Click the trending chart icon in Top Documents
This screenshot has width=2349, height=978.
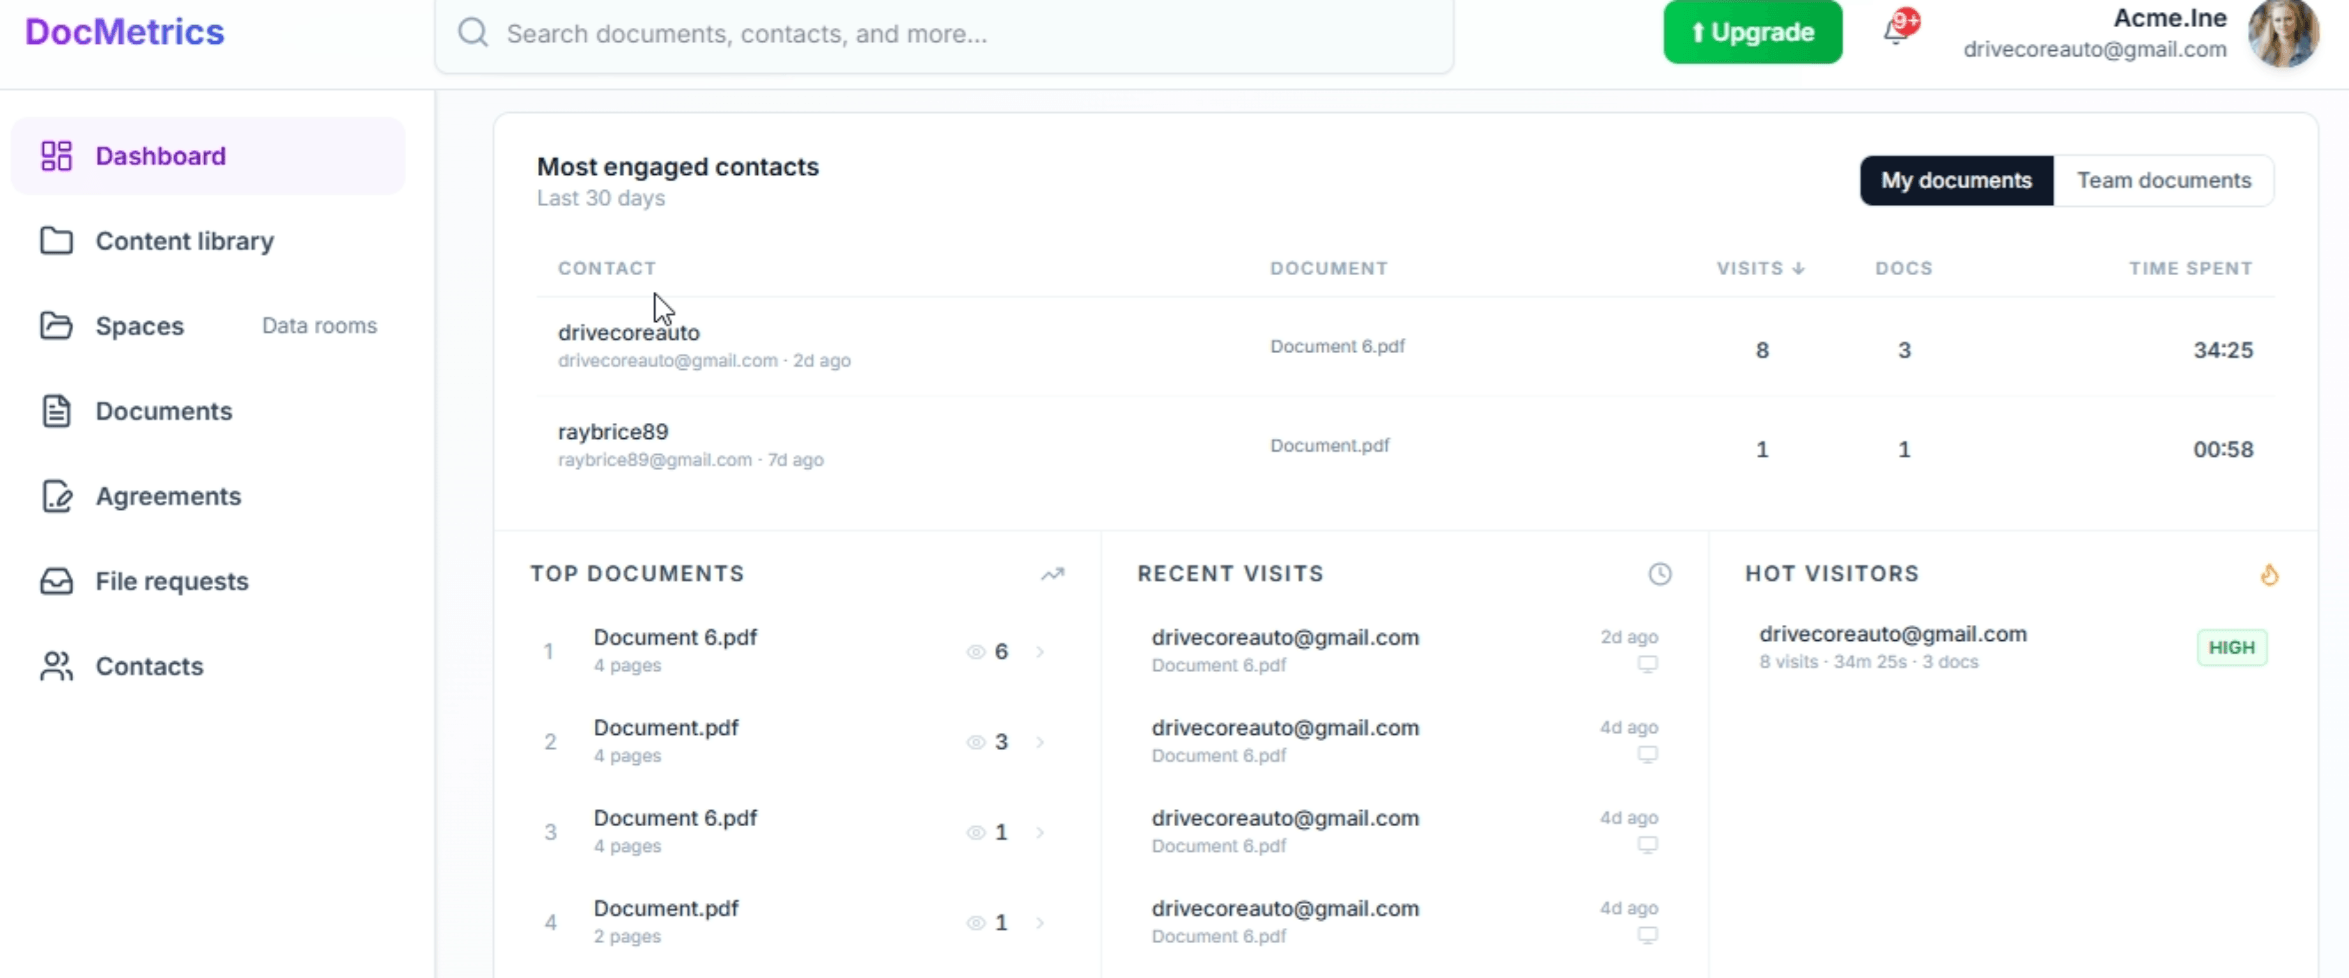point(1052,574)
